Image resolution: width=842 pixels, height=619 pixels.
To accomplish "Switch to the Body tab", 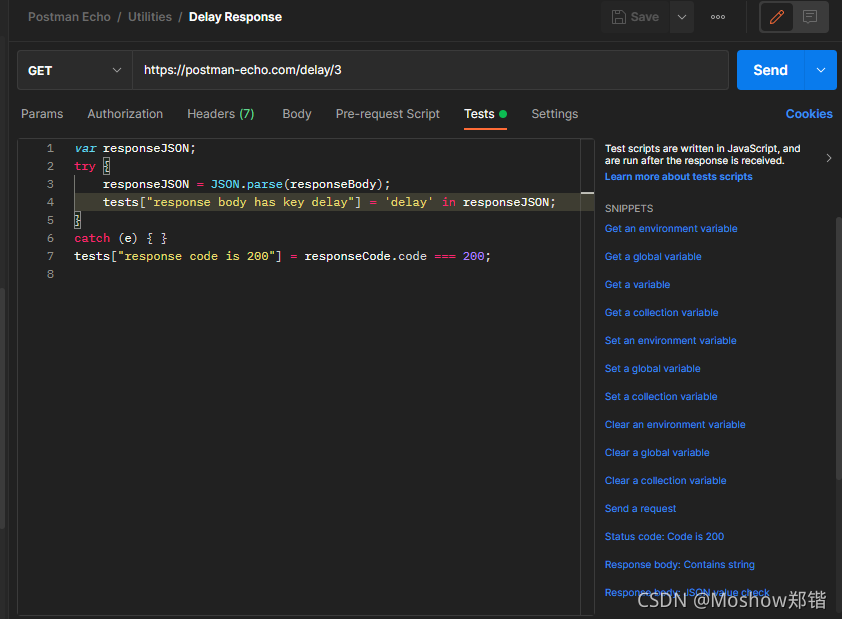I will click(x=297, y=114).
